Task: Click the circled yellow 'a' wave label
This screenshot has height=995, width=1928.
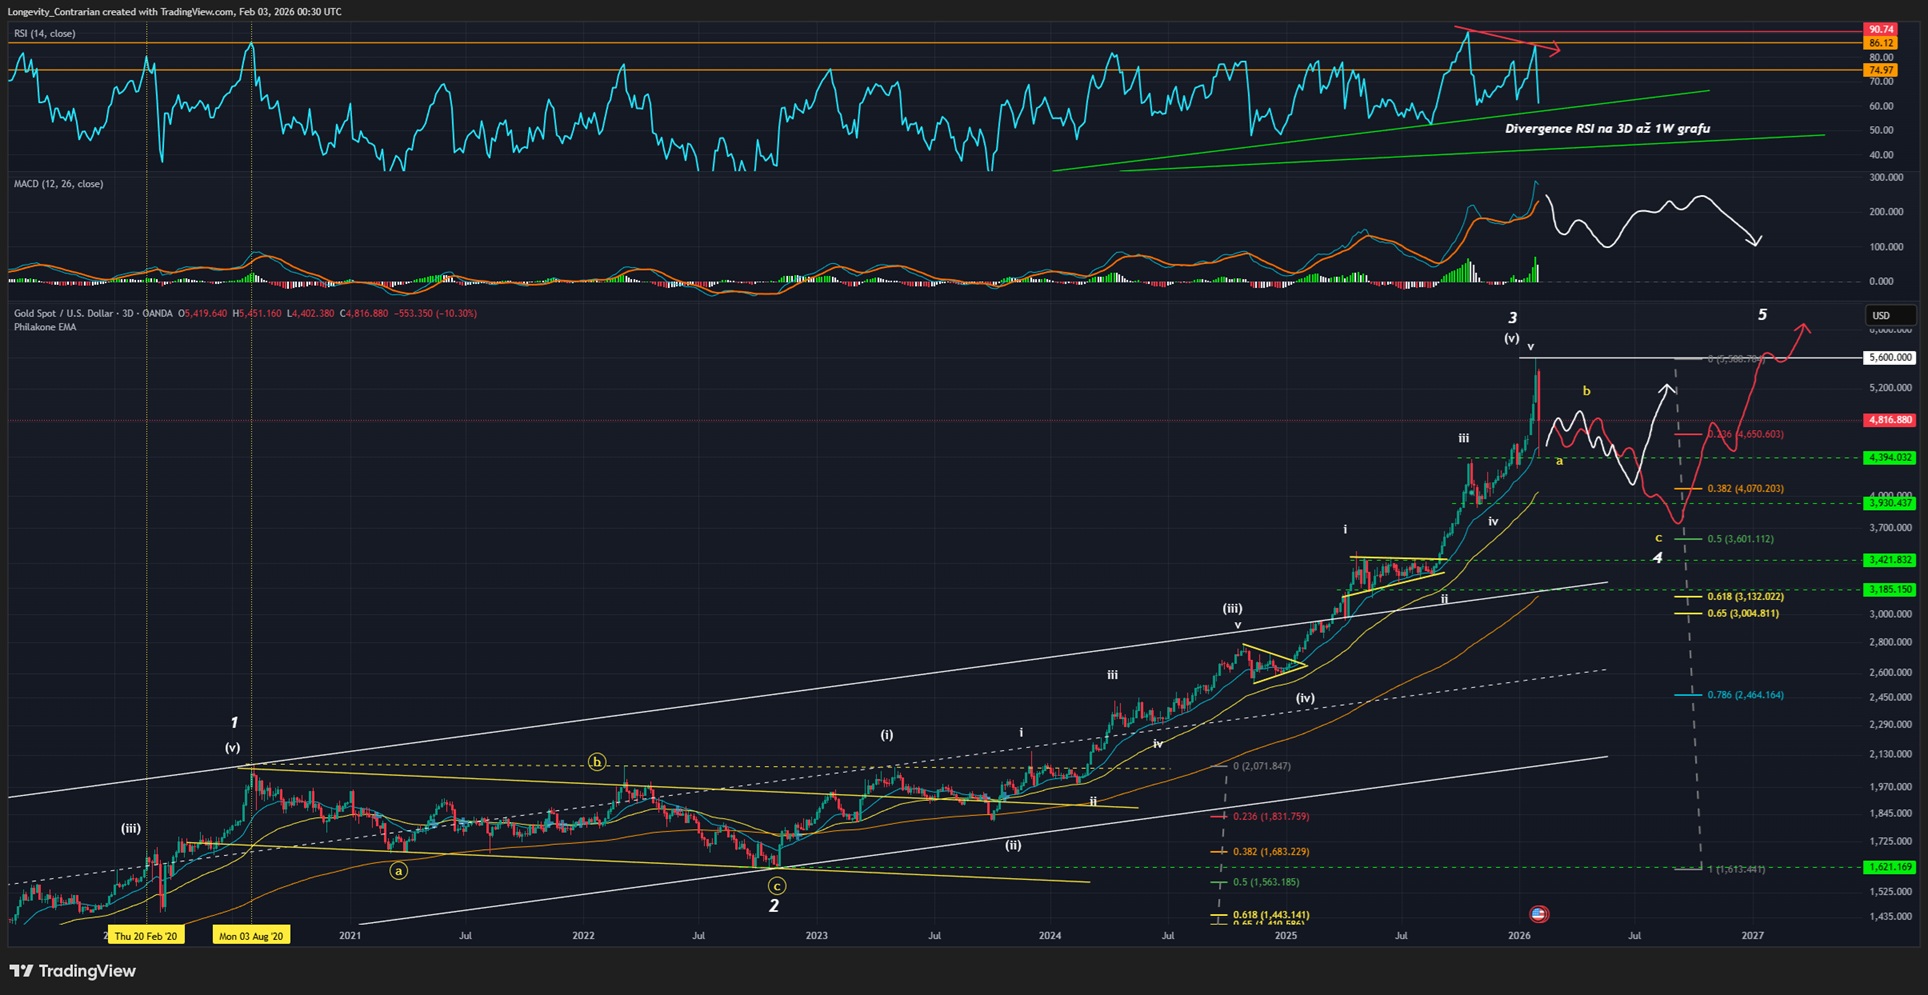Action: click(398, 871)
